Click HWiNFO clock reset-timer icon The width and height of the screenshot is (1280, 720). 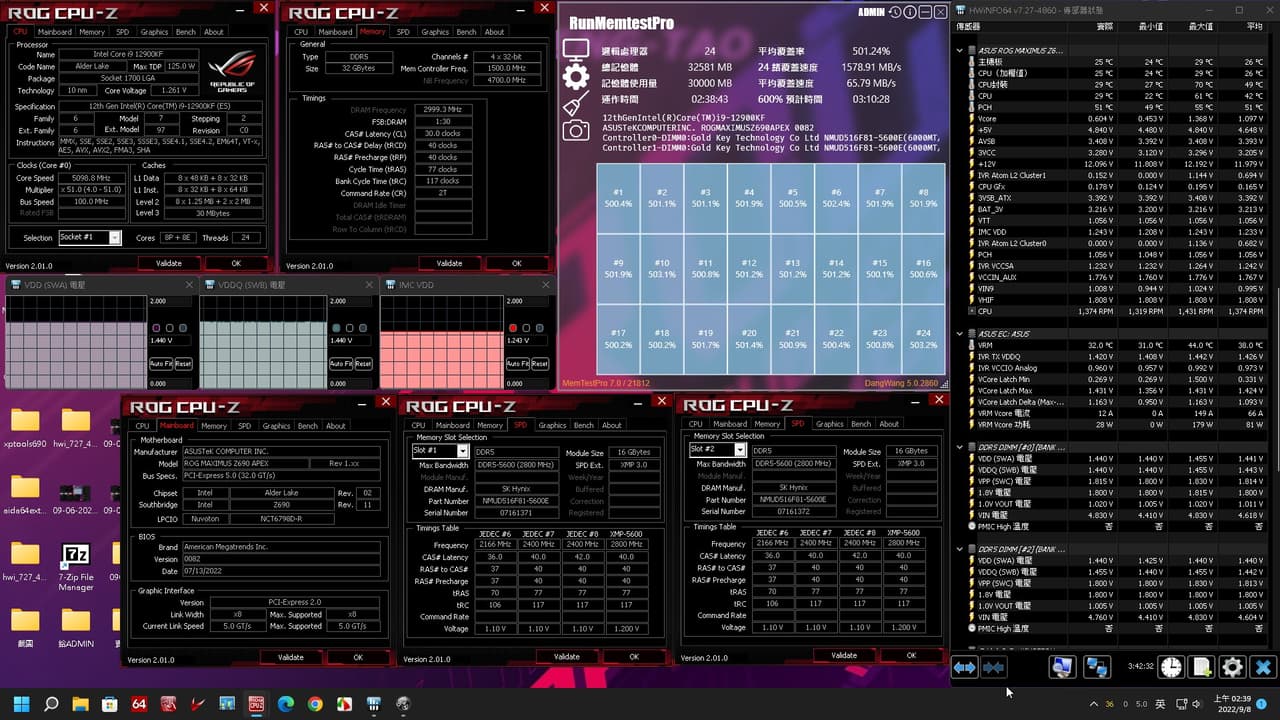pyautogui.click(x=1171, y=667)
